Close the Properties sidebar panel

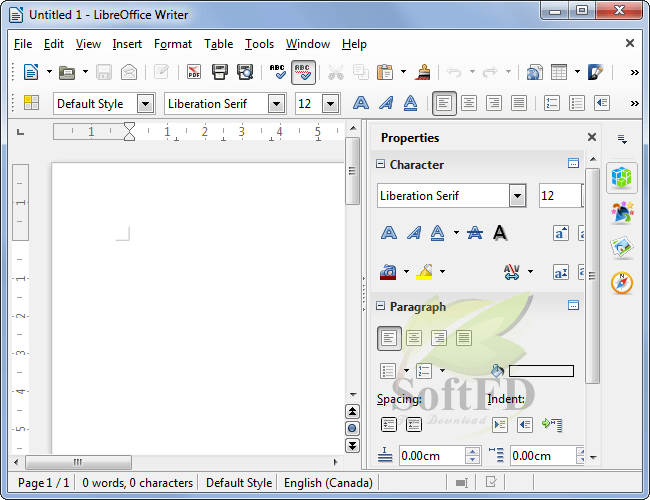pyautogui.click(x=592, y=137)
